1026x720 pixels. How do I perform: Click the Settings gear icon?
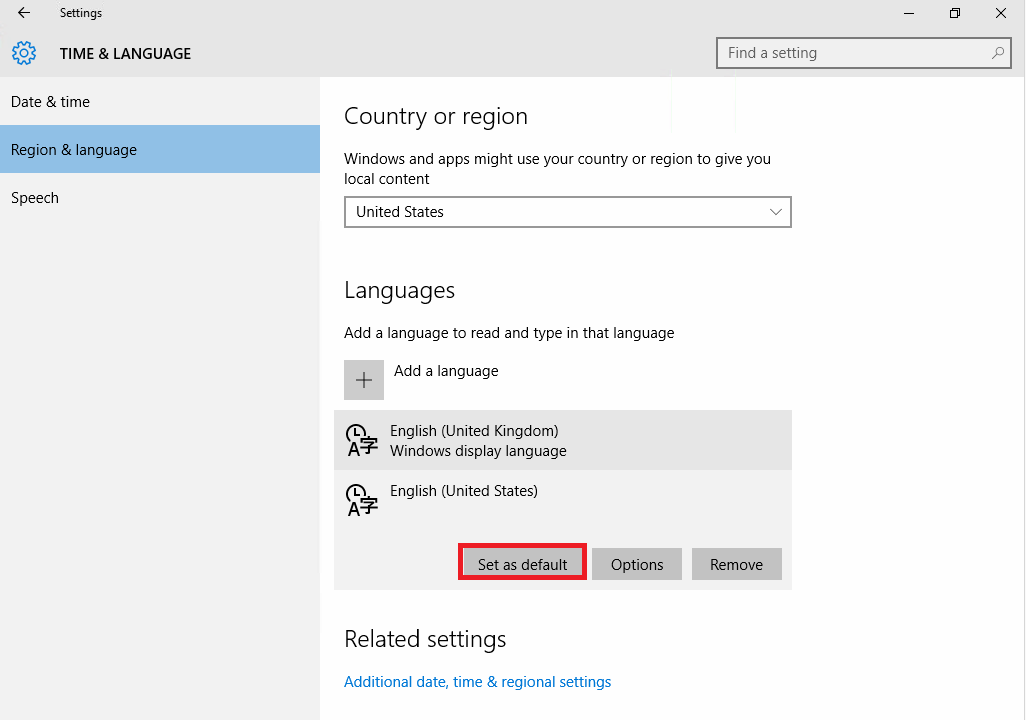[24, 53]
